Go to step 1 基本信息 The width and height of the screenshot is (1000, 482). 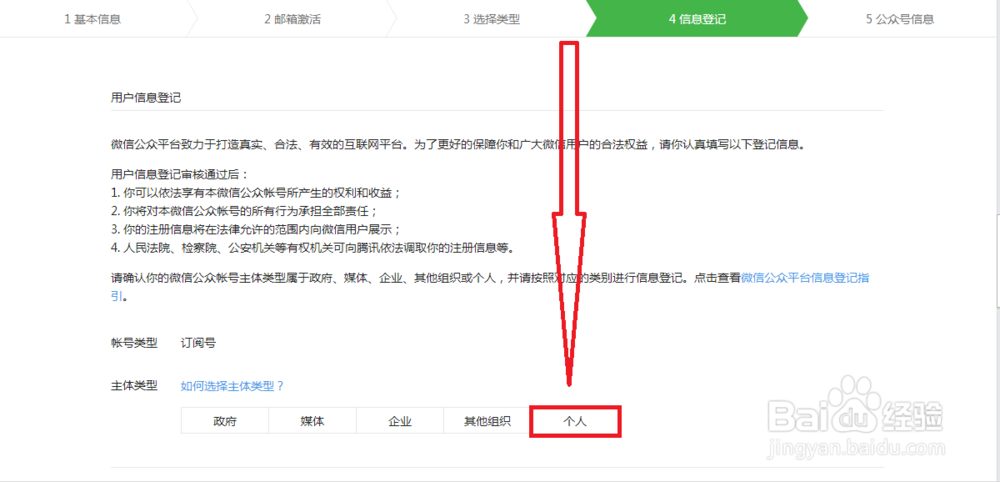[x=92, y=19]
